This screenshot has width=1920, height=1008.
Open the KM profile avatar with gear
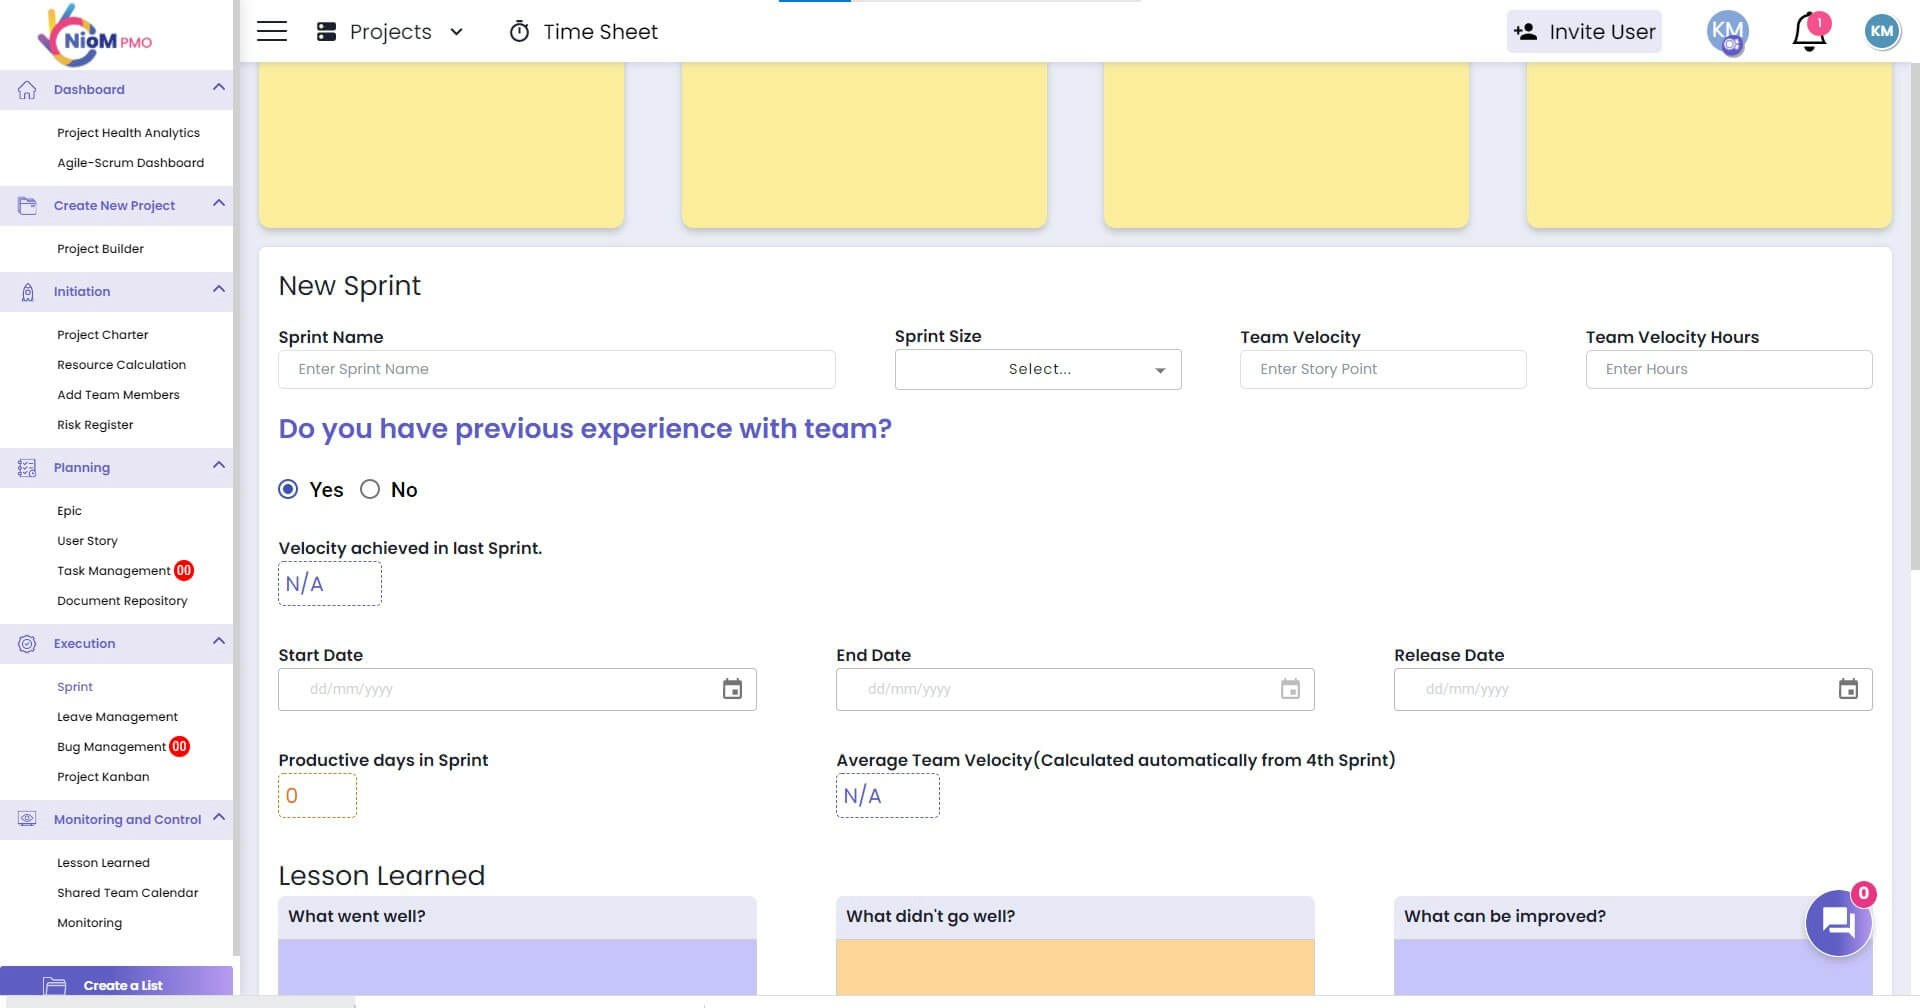1727,32
